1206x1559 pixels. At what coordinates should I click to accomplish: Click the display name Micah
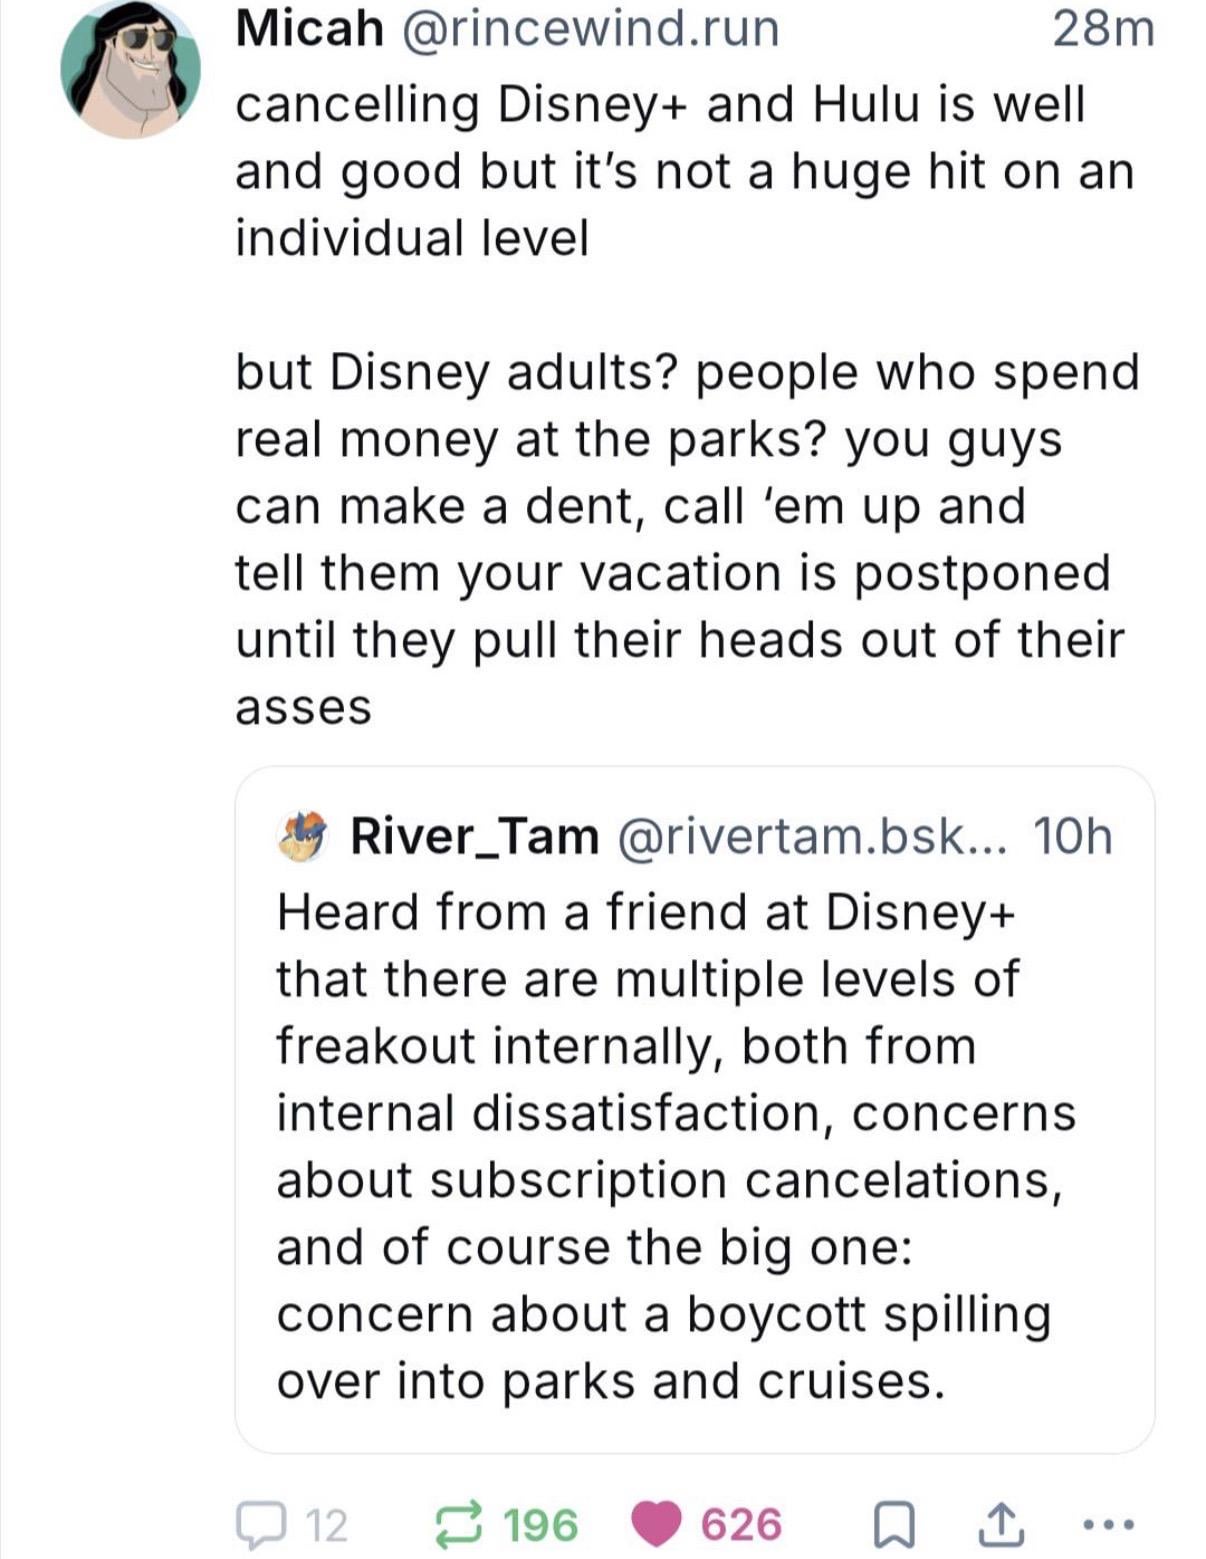pyautogui.click(x=309, y=28)
